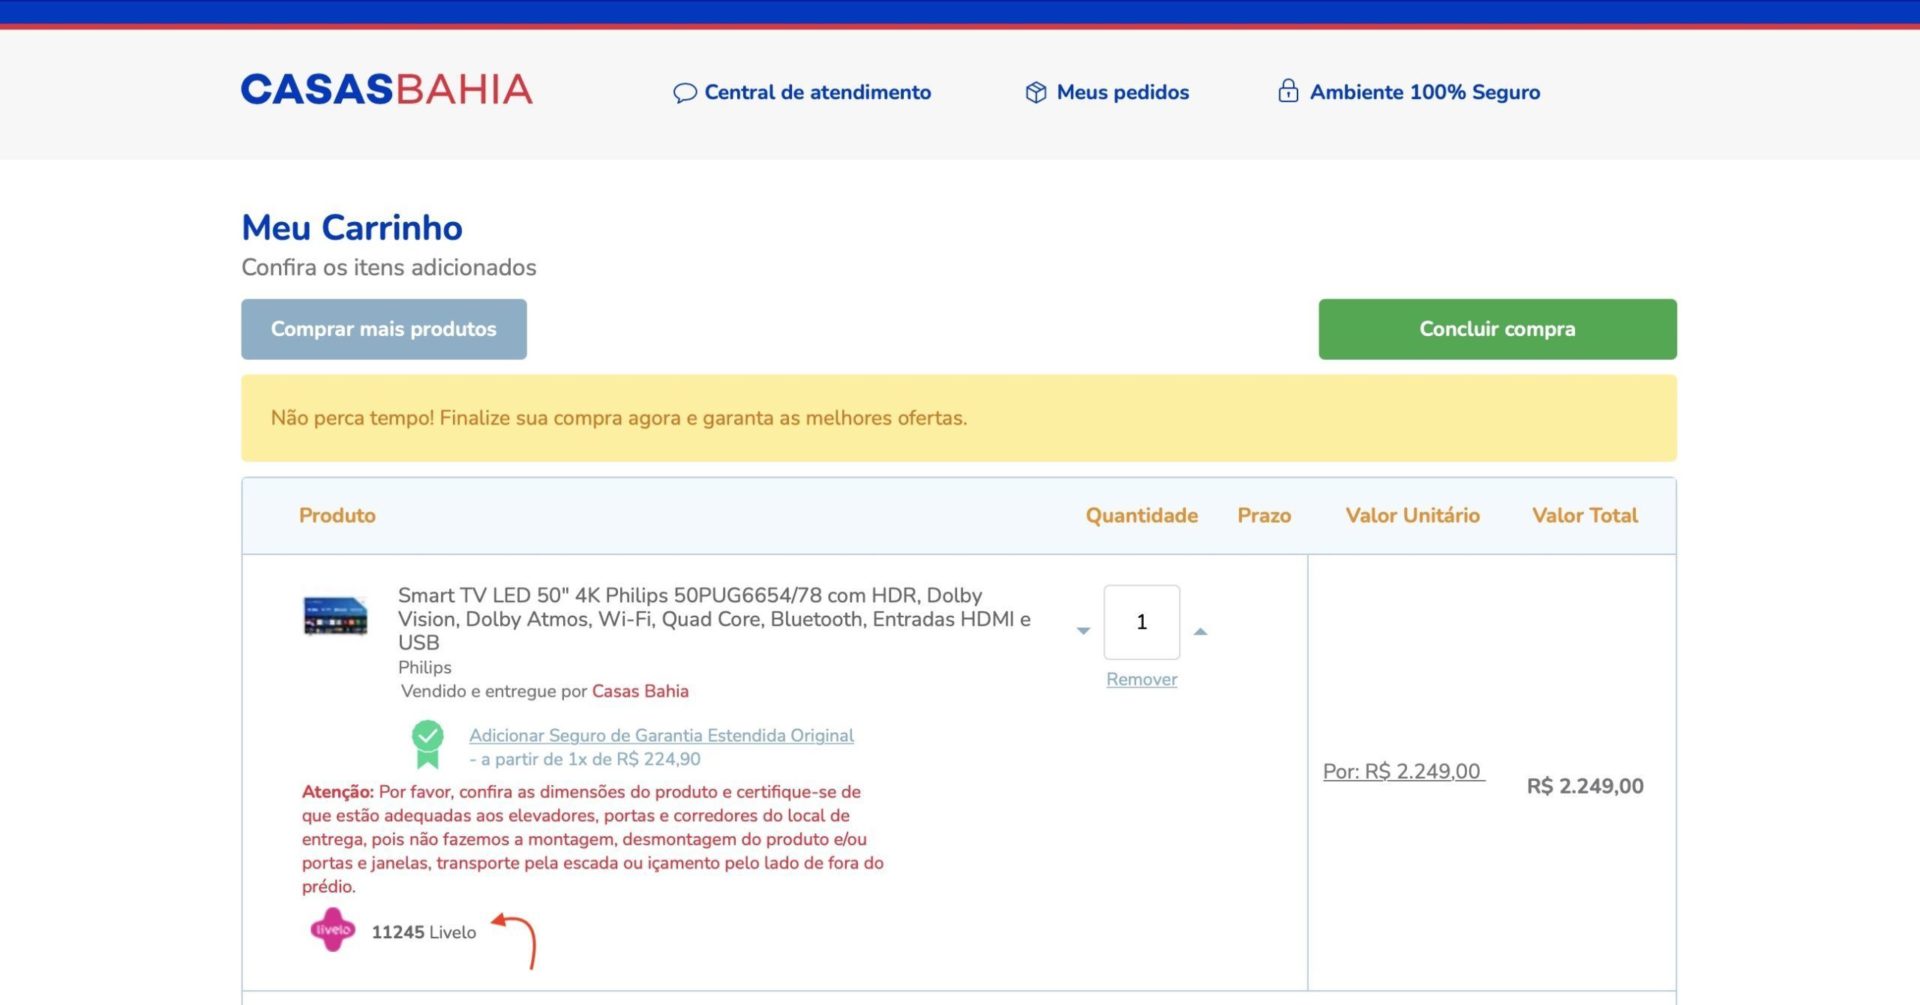1920x1005 pixels.
Task: Click the red Atenção warning text
Action: (593, 839)
